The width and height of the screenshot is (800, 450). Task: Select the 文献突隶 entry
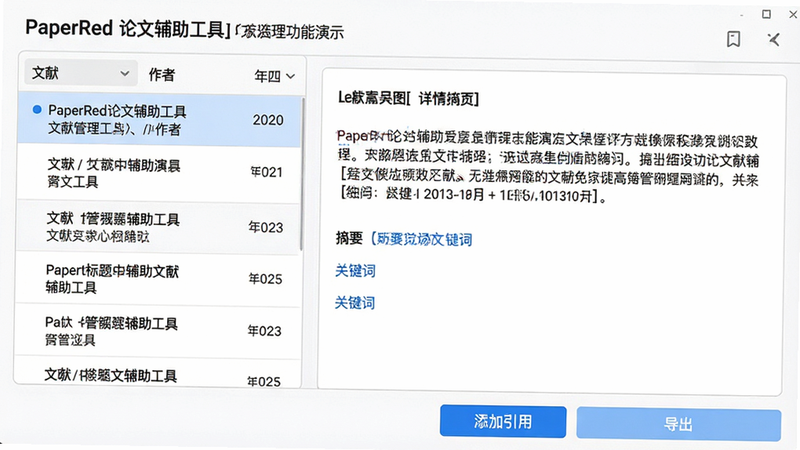(158, 227)
